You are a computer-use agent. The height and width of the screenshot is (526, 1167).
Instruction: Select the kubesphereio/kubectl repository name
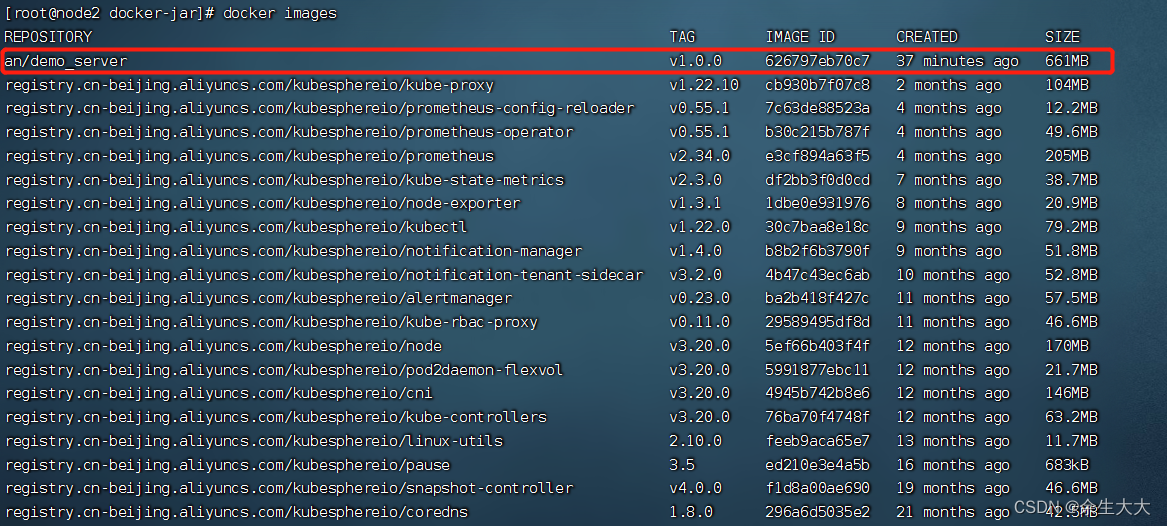pos(236,227)
